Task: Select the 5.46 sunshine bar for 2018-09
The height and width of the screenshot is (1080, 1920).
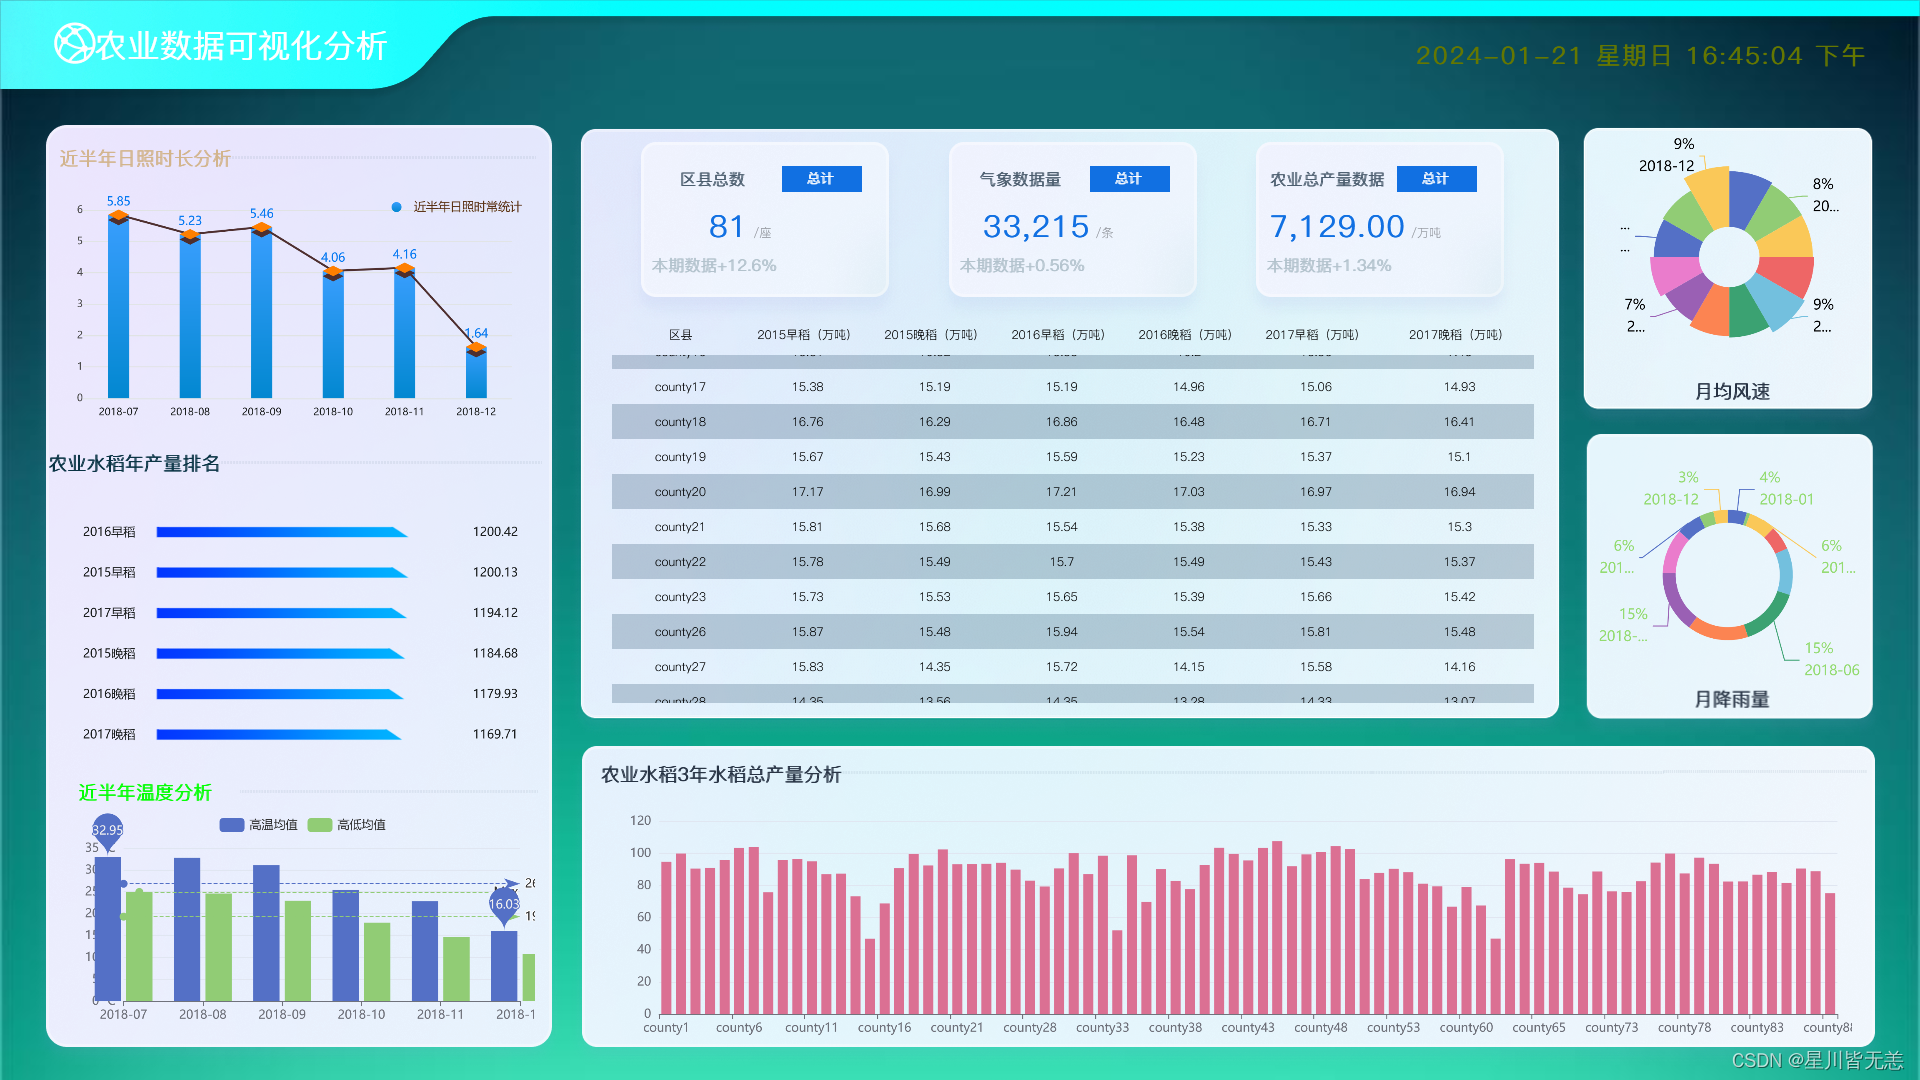Action: [262, 313]
